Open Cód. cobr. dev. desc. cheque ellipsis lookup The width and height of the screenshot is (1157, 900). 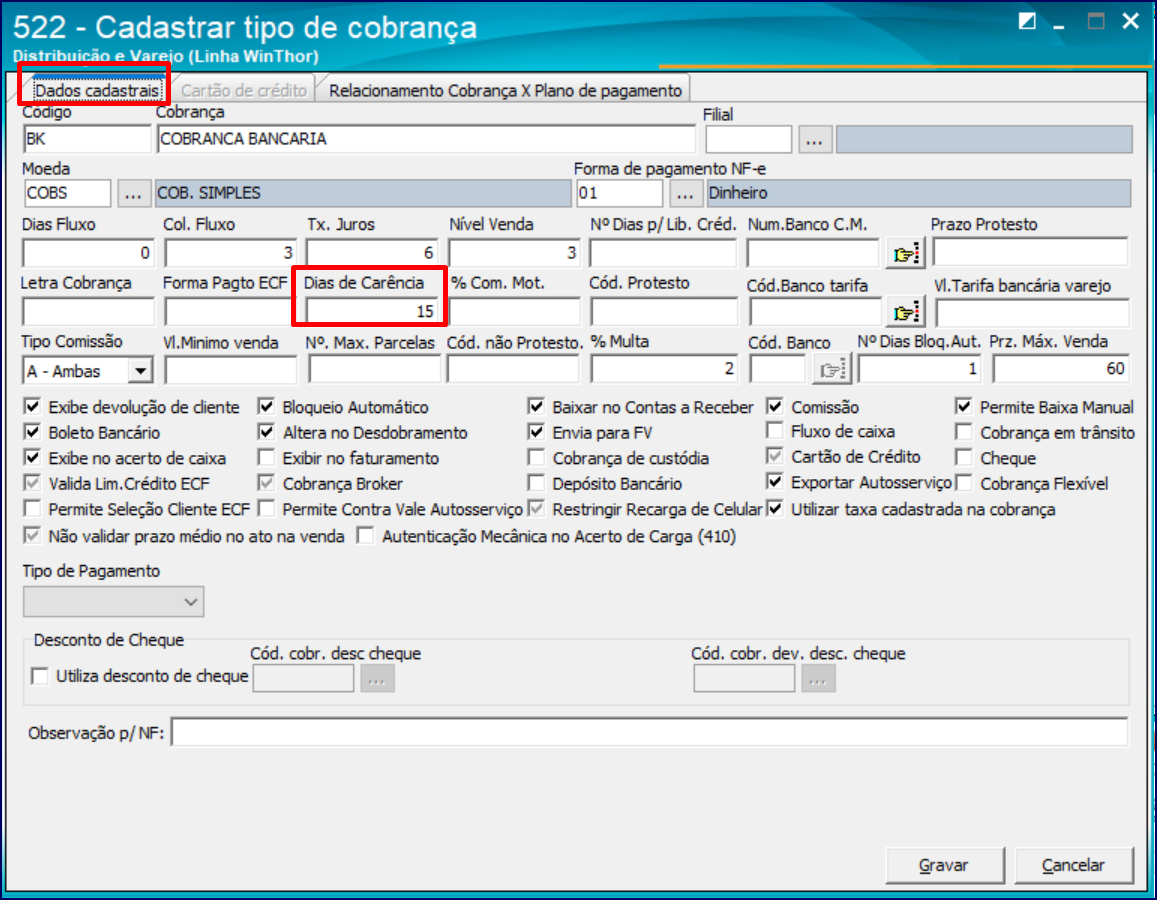click(x=818, y=679)
